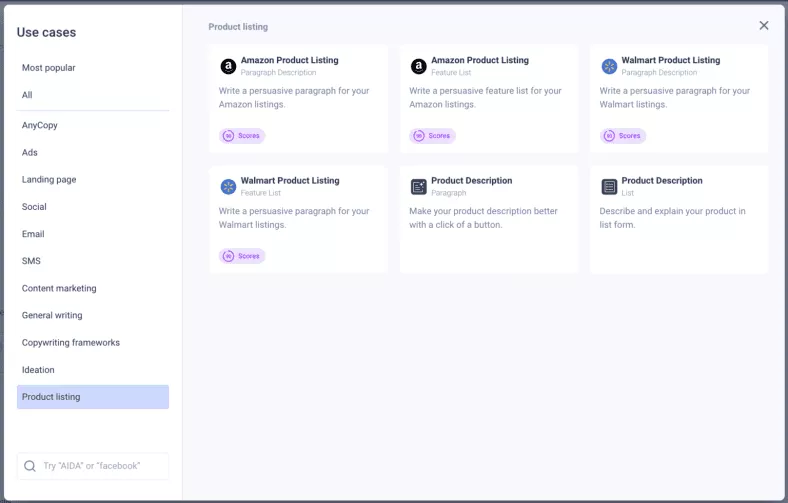
Task: Select the Most popular category
Action: [93, 68]
